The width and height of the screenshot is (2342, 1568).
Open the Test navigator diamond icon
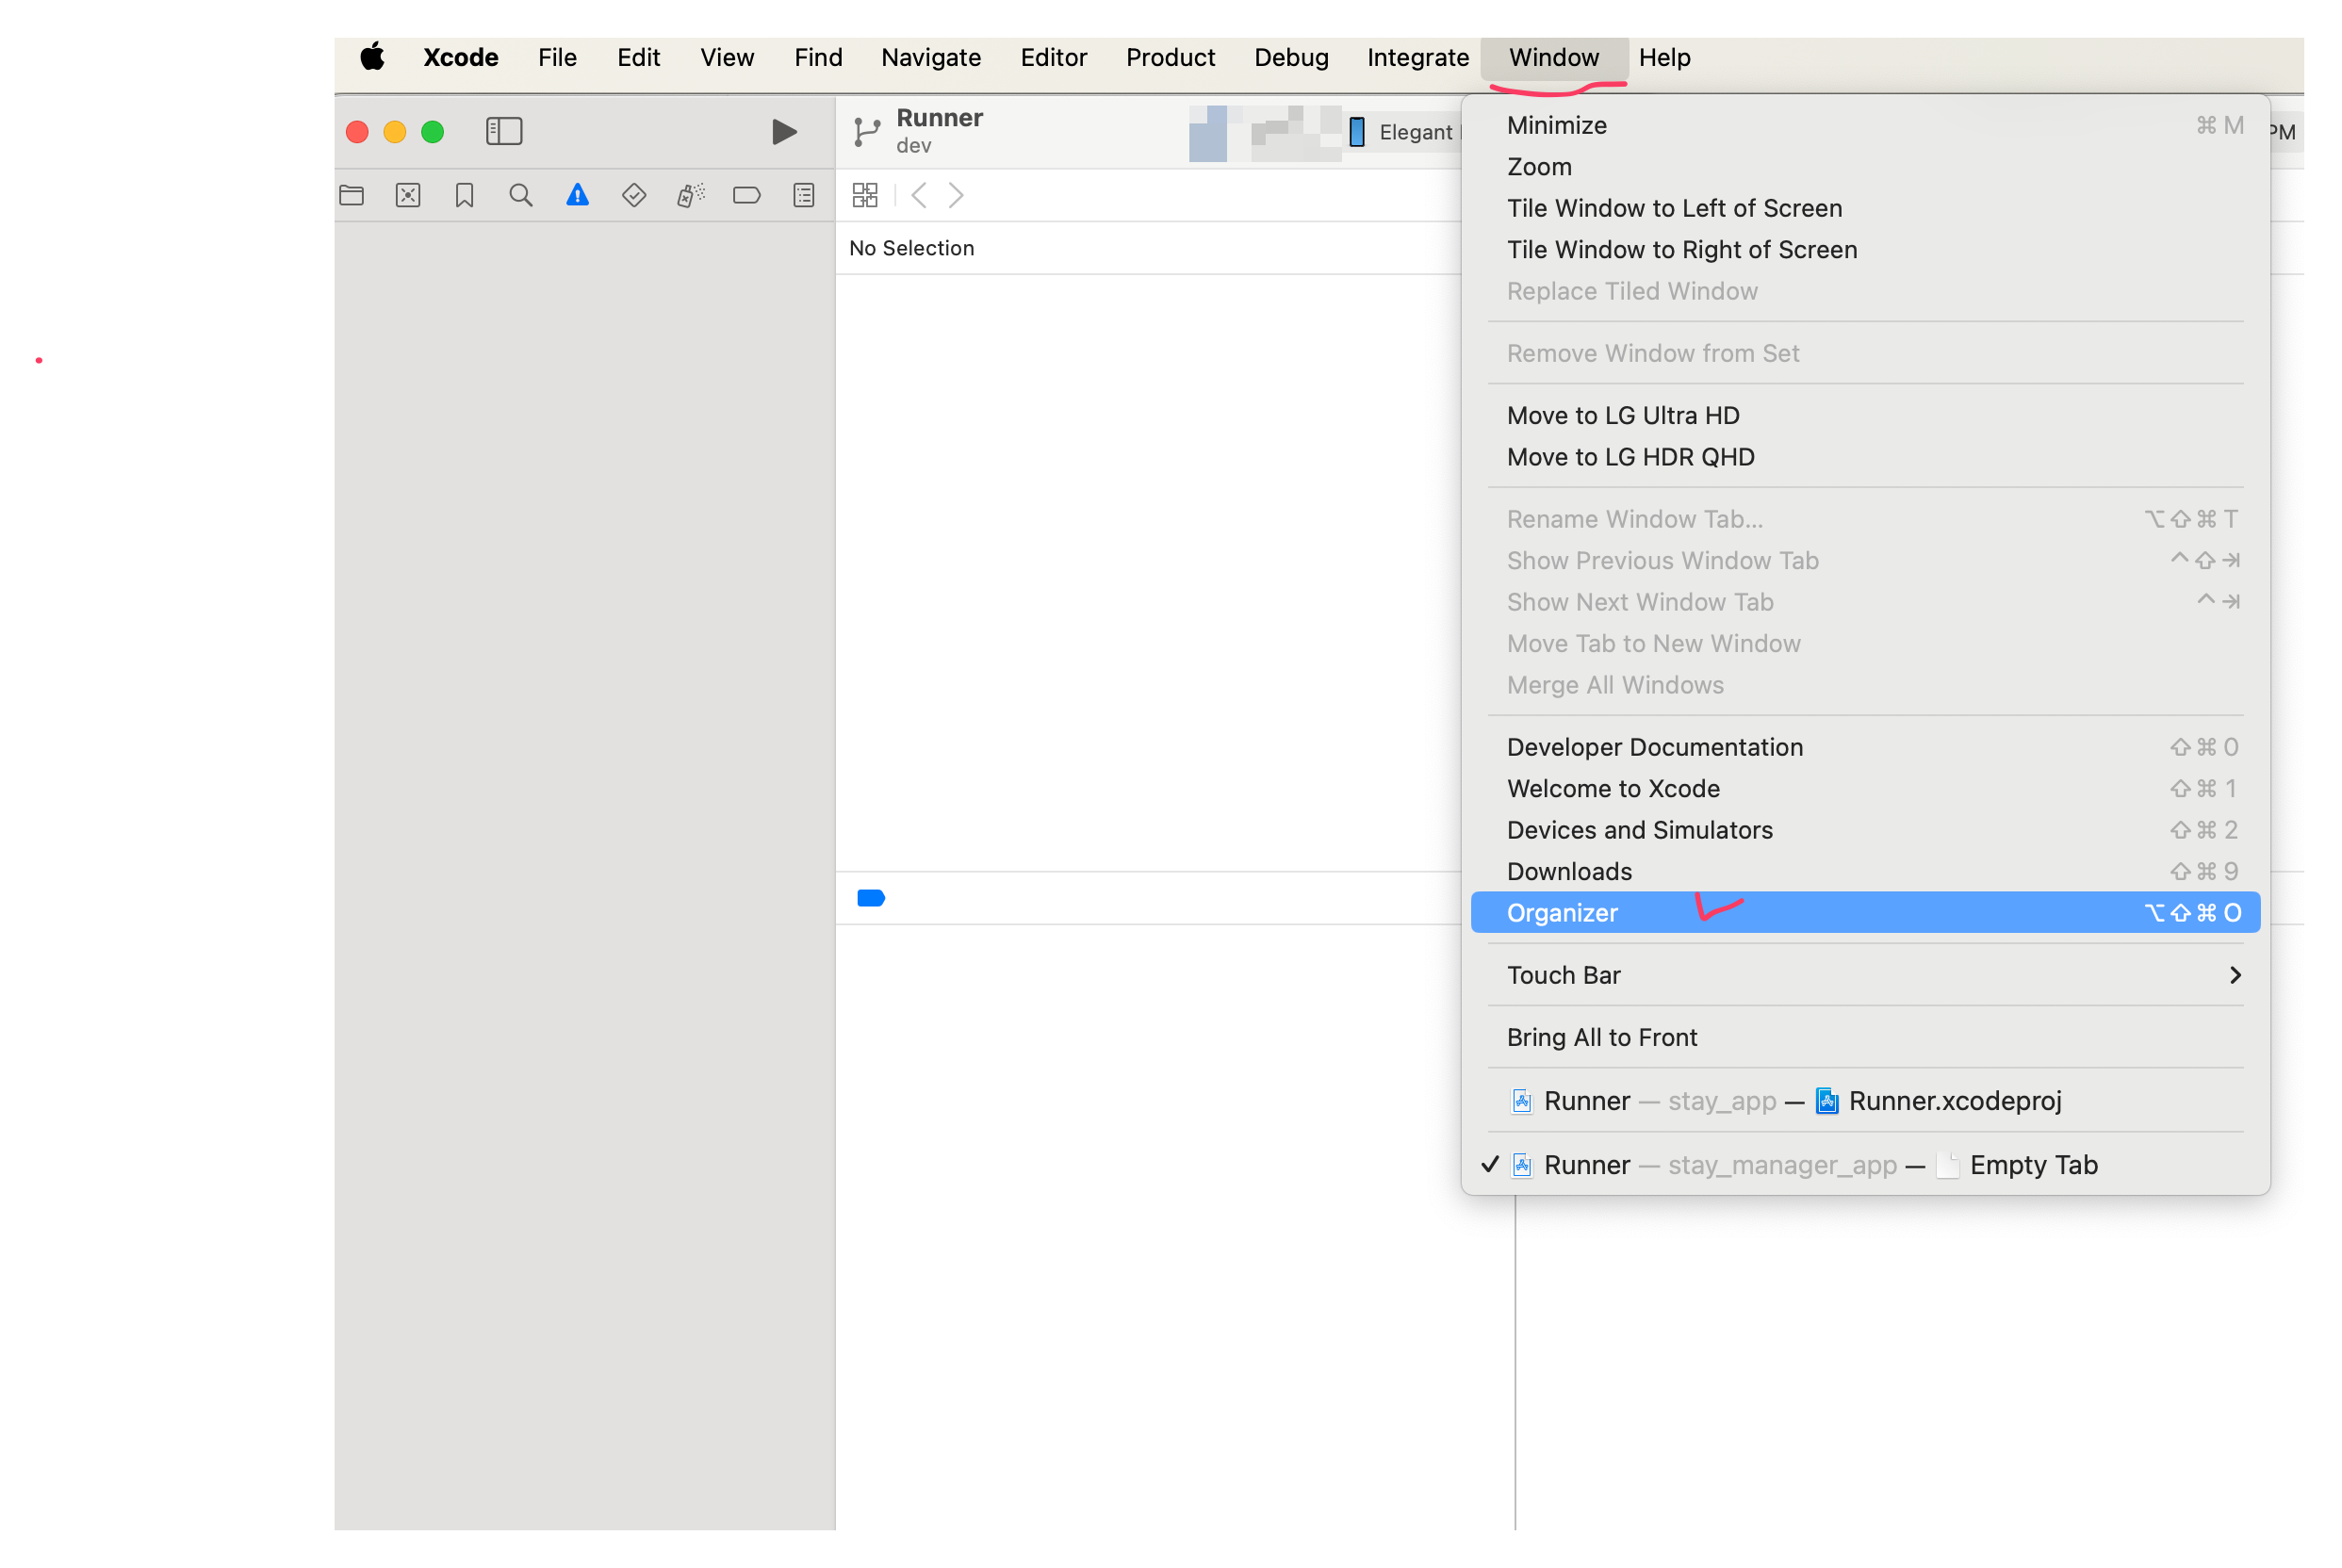[x=634, y=195]
